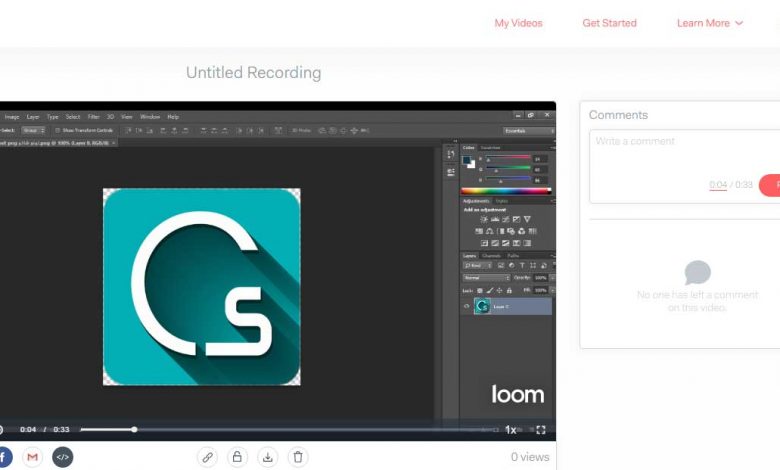780x470 pixels.
Task: Add a Curves adjustment
Action: (505, 219)
